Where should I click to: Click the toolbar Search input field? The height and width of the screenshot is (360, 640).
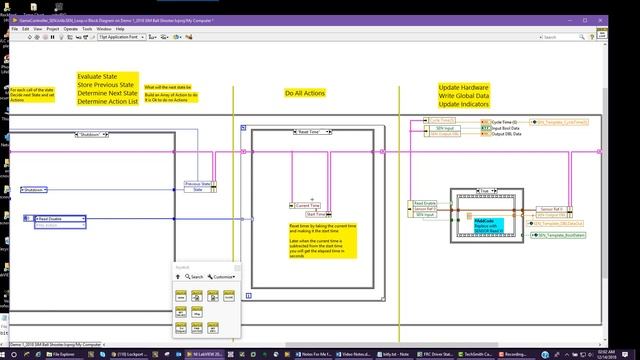[559, 37]
